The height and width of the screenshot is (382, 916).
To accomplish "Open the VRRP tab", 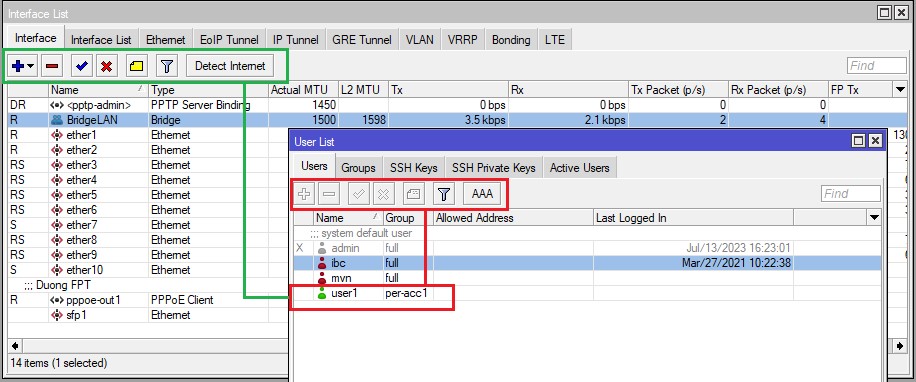I will point(463,40).
